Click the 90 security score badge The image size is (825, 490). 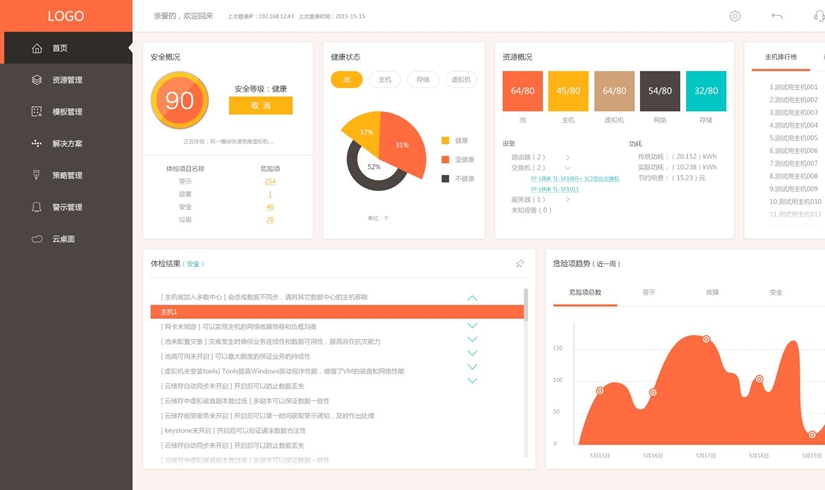[179, 100]
